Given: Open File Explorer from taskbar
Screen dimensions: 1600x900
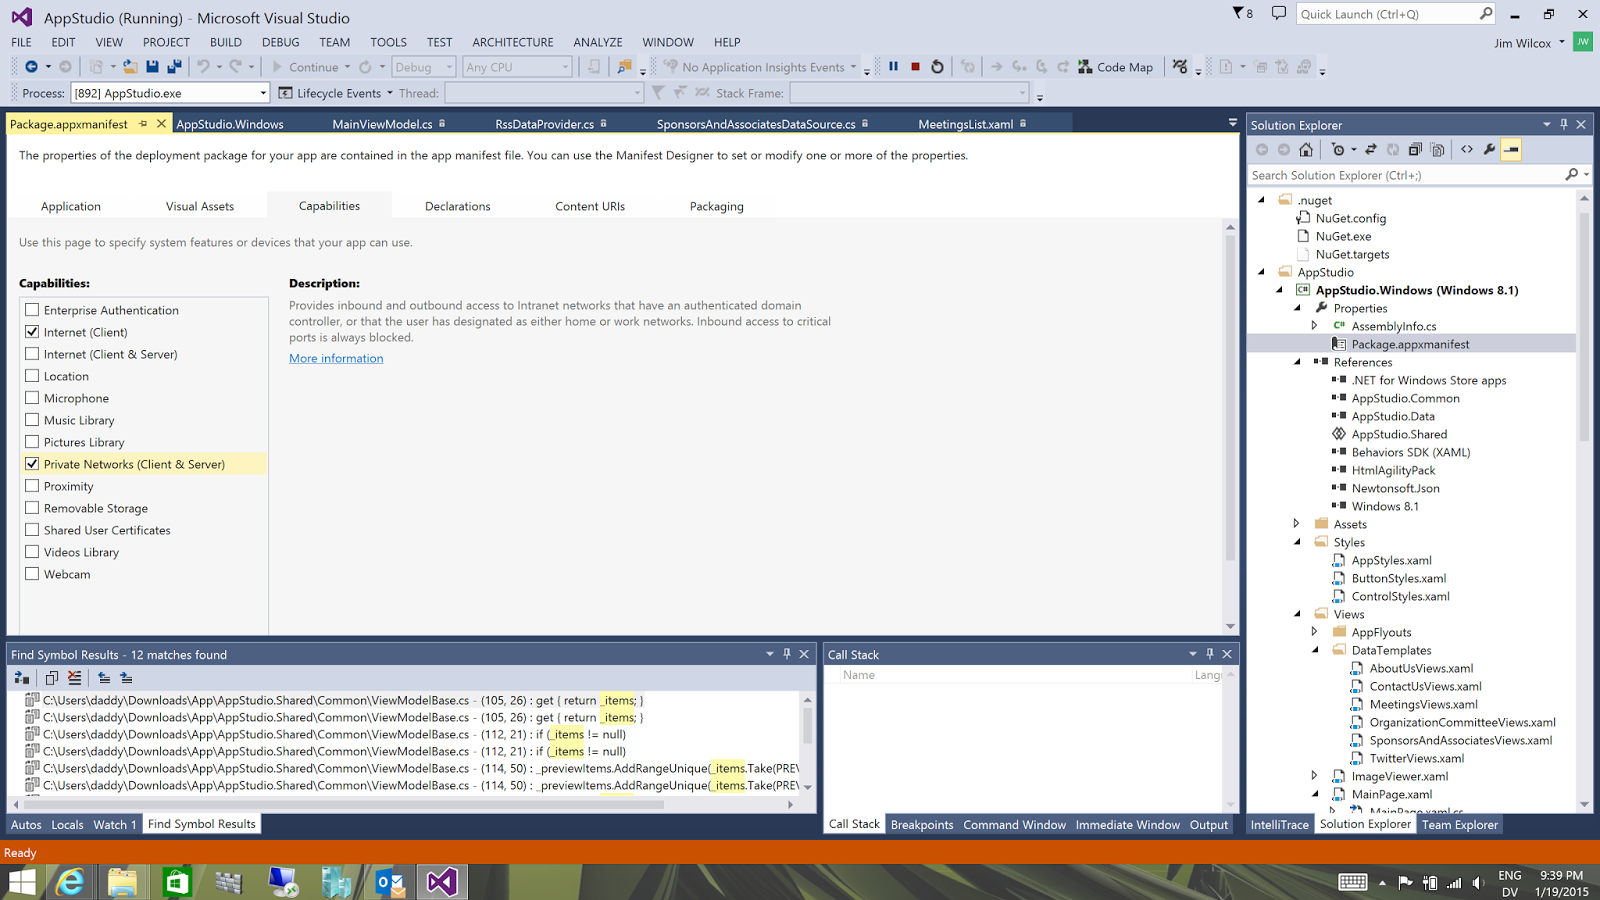Looking at the screenshot, I should click(122, 882).
